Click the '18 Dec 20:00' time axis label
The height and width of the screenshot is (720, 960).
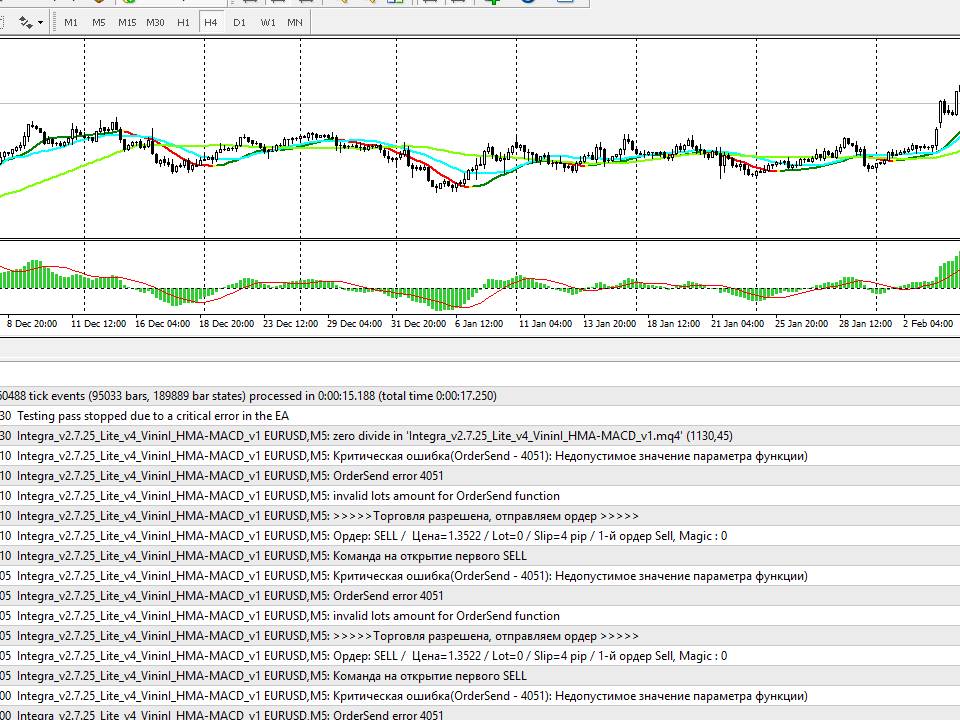pyautogui.click(x=226, y=323)
